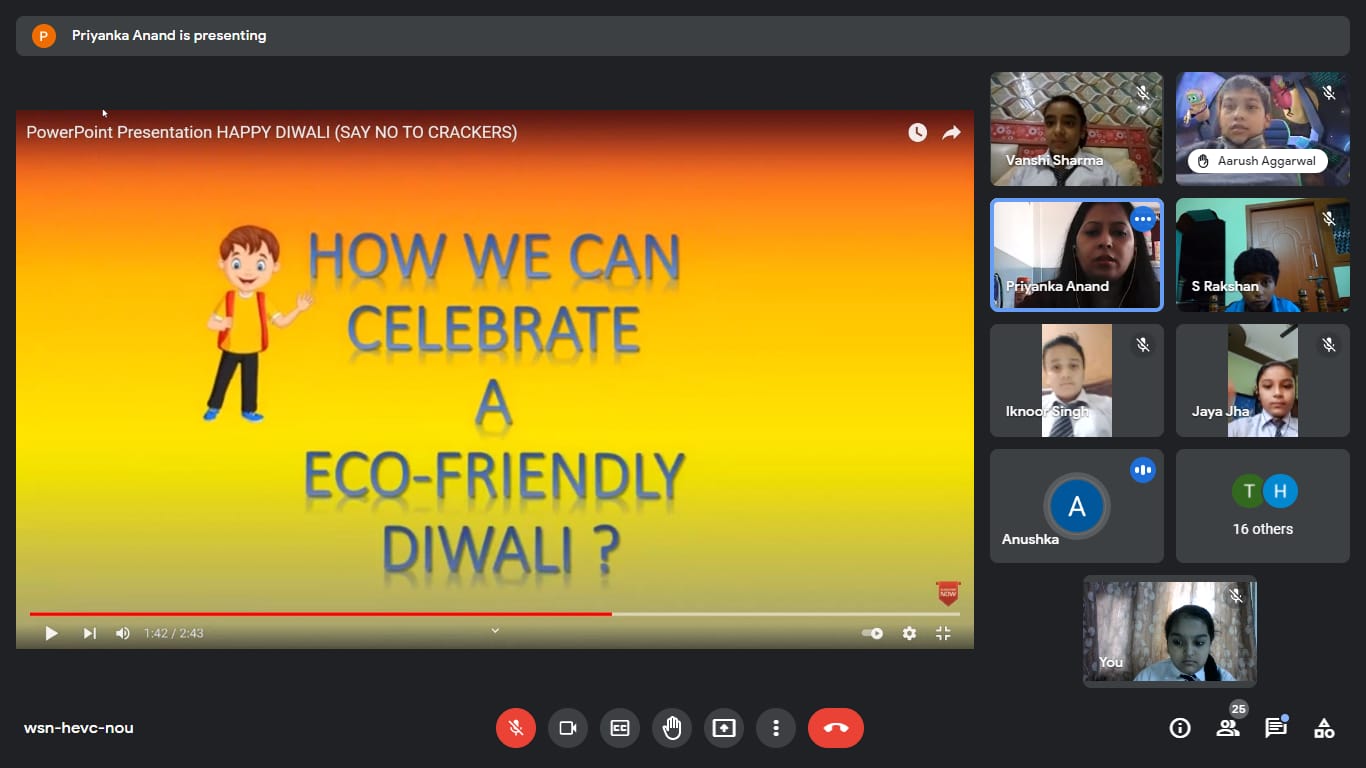Click Watch later clock icon
1366x768 pixels.
(917, 132)
